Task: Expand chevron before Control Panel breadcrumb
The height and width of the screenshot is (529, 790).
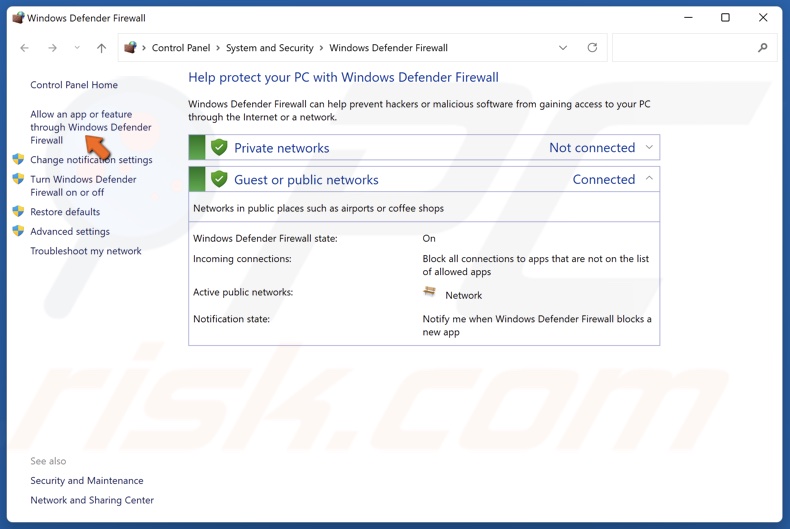Action: pyautogui.click(x=144, y=48)
